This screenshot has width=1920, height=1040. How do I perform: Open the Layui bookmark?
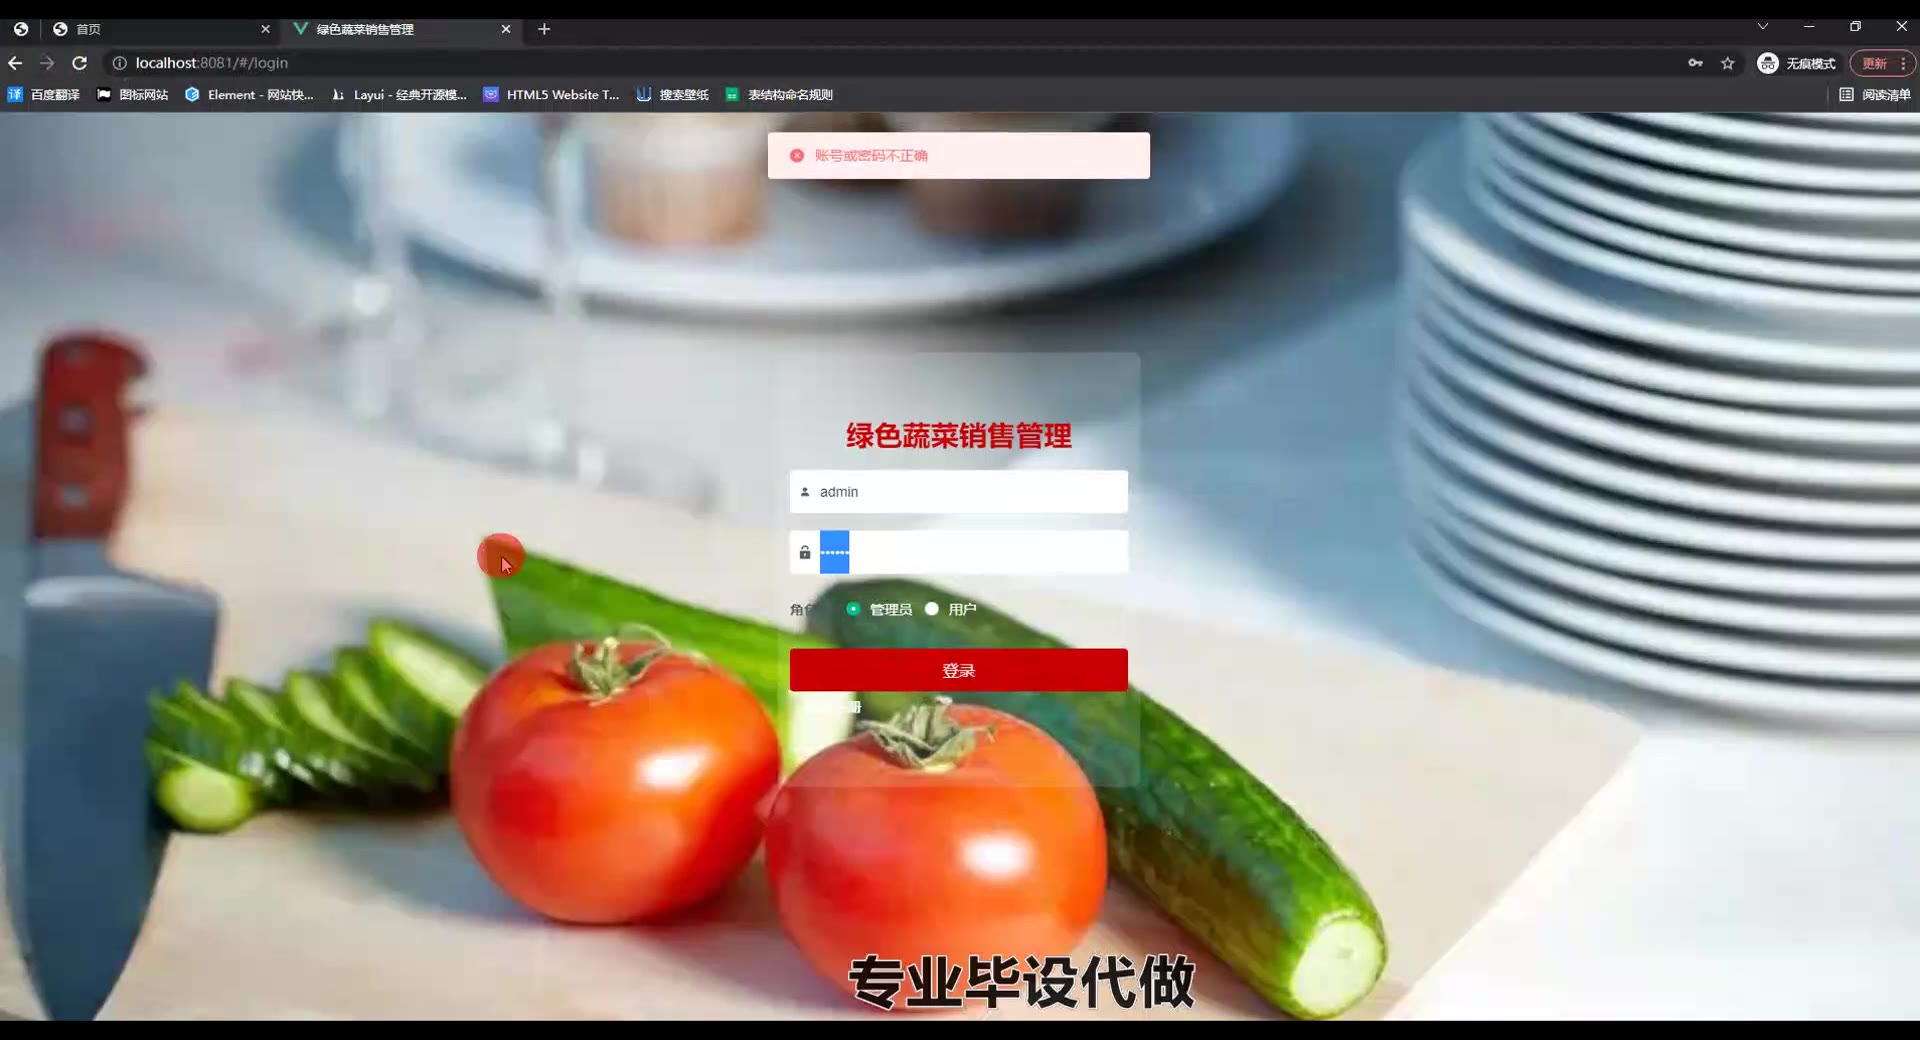399,94
